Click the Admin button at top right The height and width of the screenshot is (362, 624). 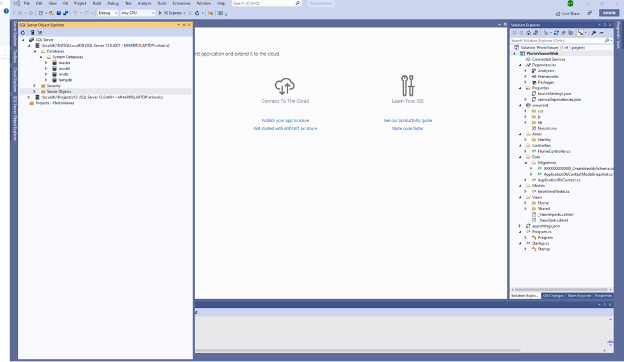[x=609, y=13]
